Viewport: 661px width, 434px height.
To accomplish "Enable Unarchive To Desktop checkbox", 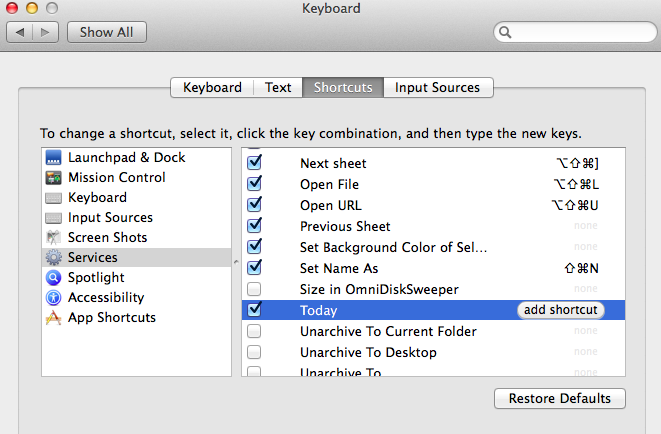I will [x=254, y=352].
